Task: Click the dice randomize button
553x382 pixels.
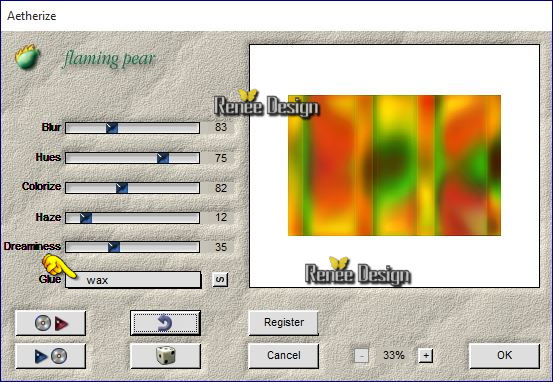Action: (165, 356)
